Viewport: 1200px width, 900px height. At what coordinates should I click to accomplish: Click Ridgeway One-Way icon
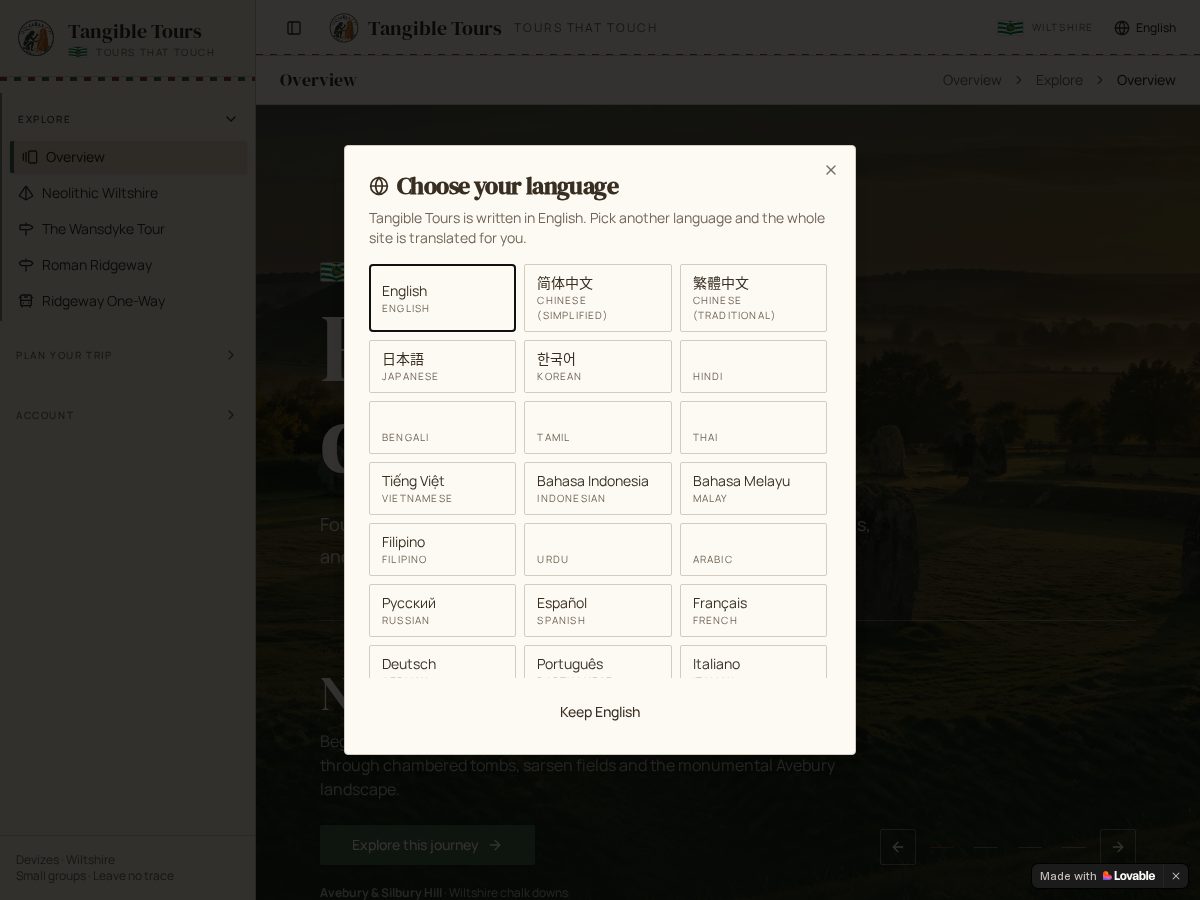coord(26,301)
